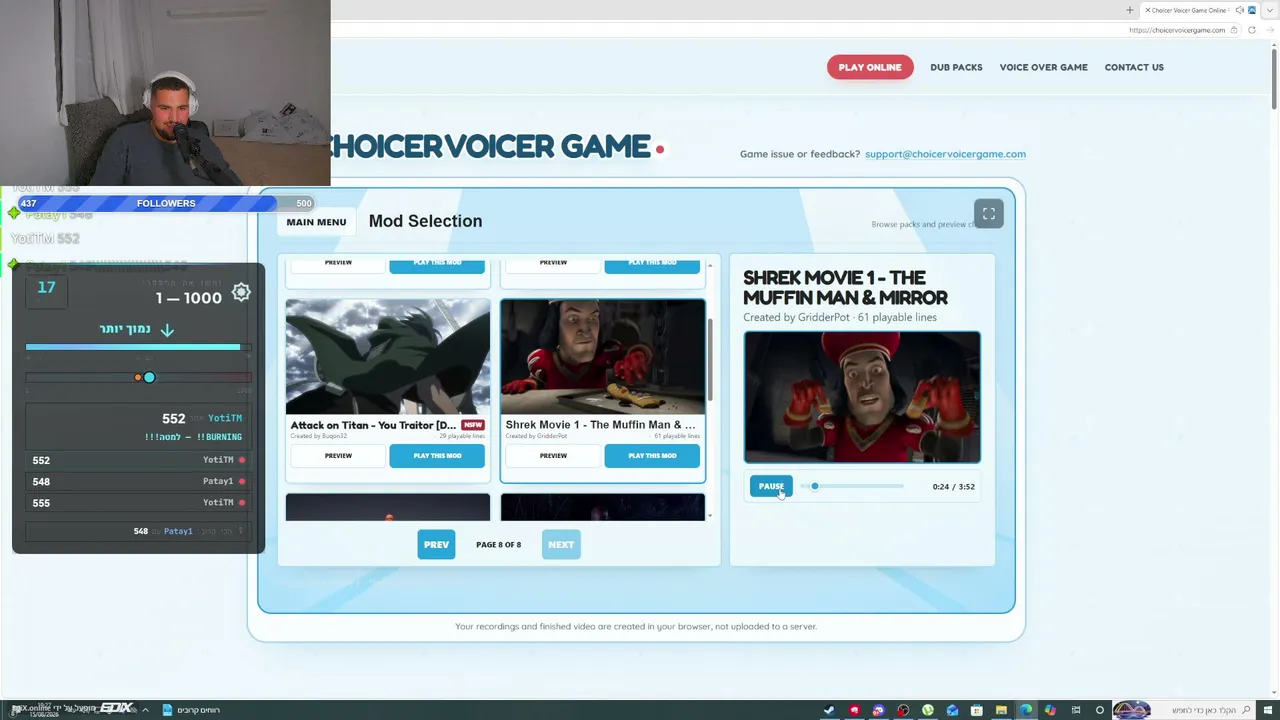This screenshot has height=720, width=1280.
Task: Click the '0:24 / 3:52' time readout
Action: click(953, 487)
